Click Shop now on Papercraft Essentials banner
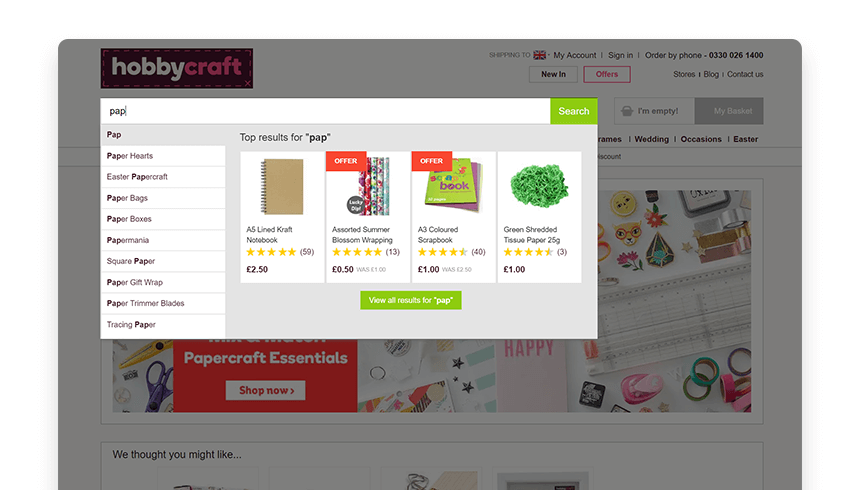 click(265, 391)
